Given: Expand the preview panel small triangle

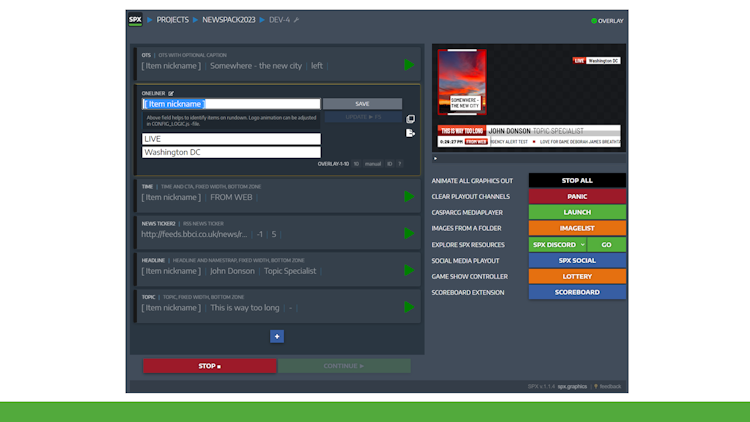Looking at the screenshot, I should pos(435,158).
